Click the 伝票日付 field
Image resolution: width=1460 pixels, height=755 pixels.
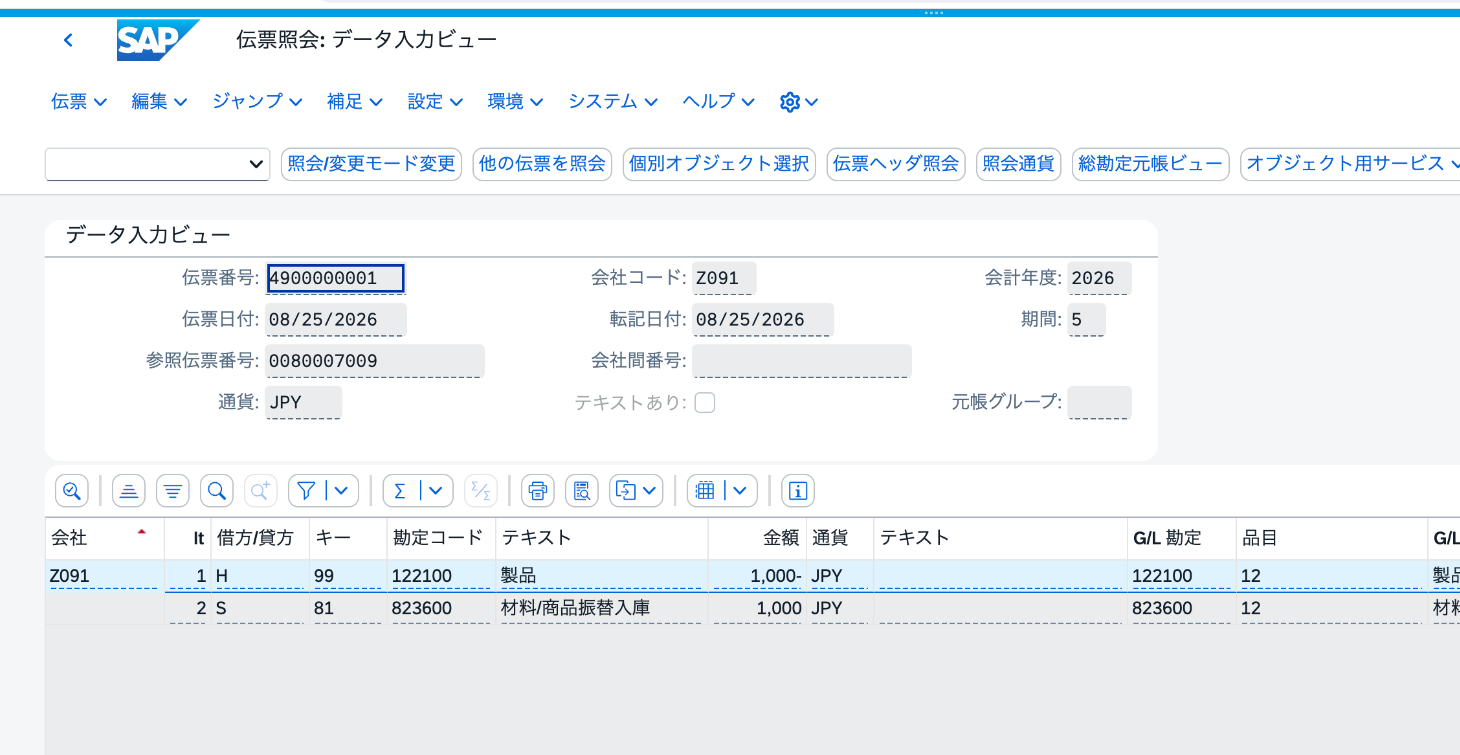[x=335, y=320]
